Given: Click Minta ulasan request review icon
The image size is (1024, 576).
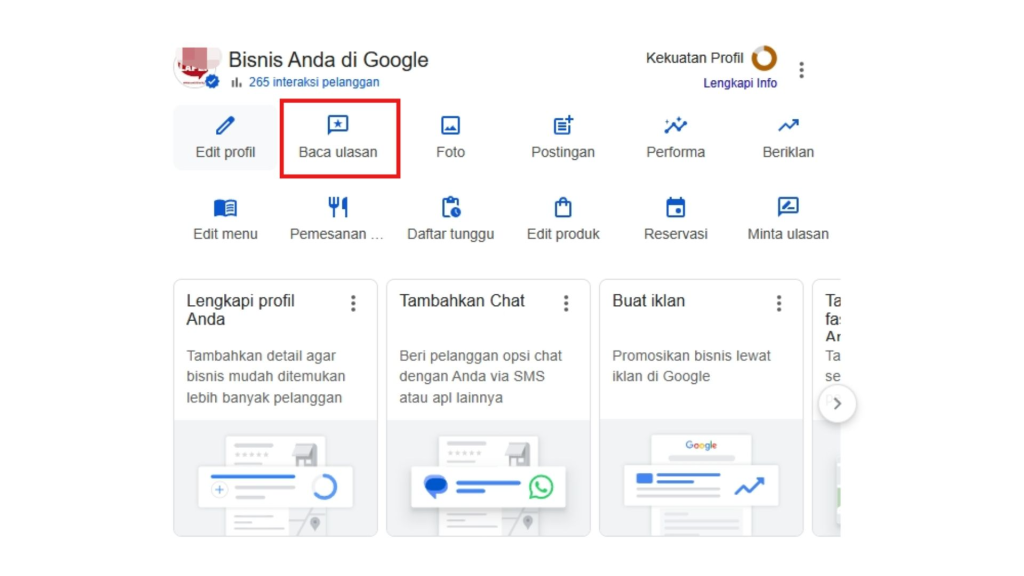Looking at the screenshot, I should [788, 208].
